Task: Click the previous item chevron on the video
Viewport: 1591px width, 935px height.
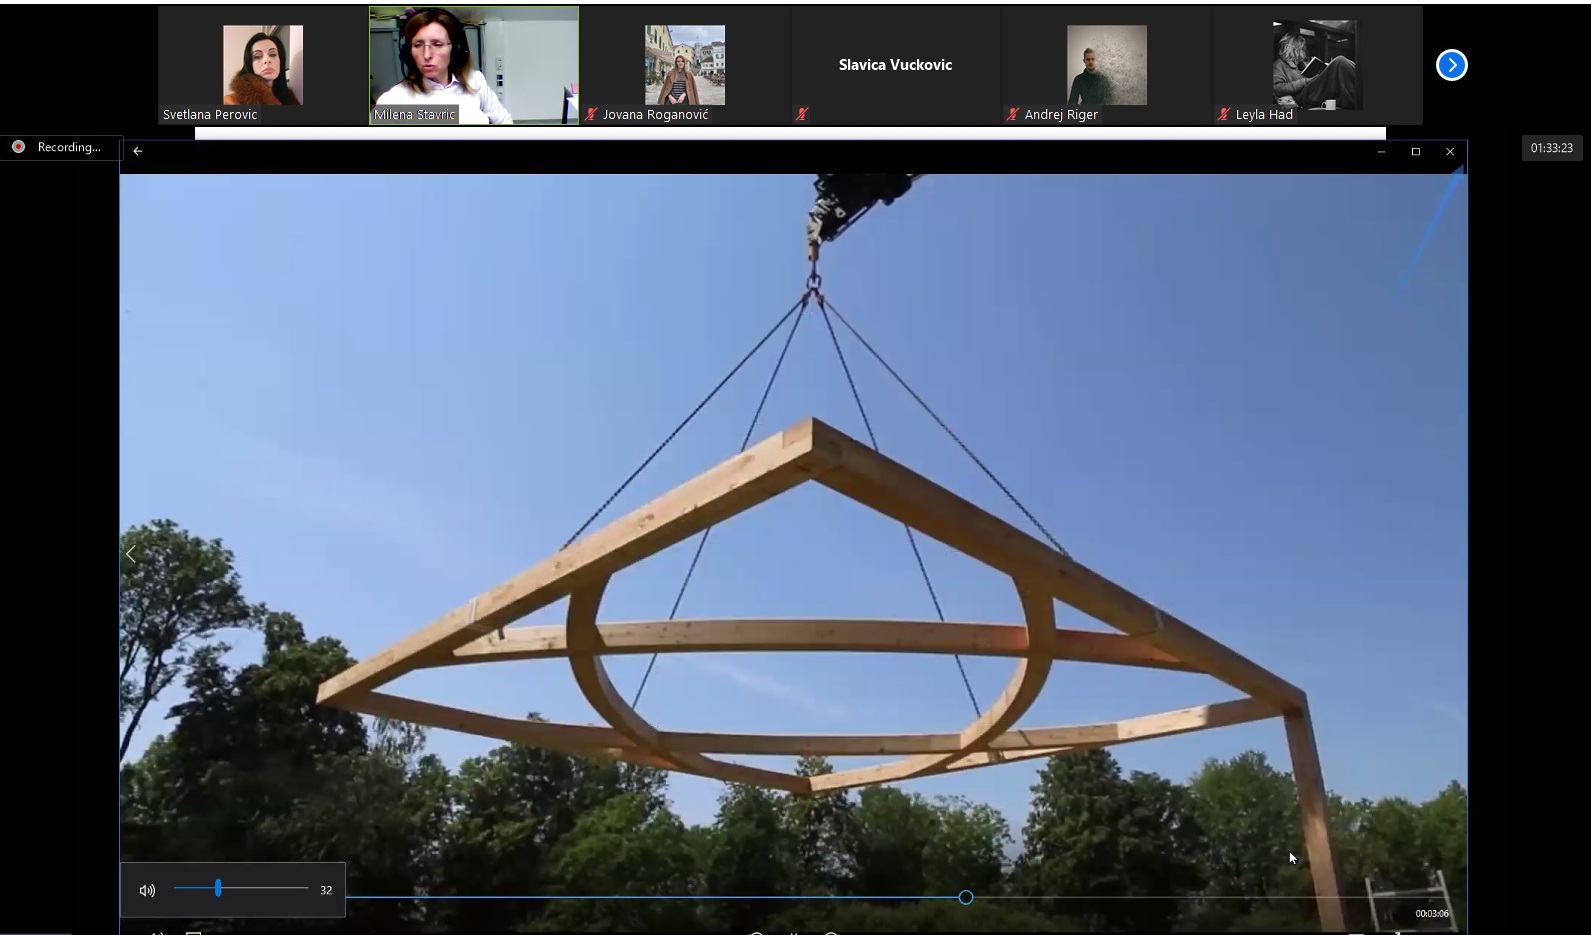Action: point(131,553)
